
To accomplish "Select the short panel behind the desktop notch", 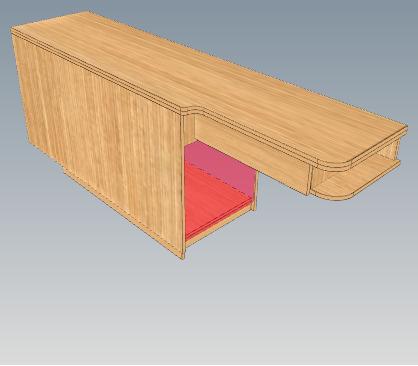I will 189,129.
